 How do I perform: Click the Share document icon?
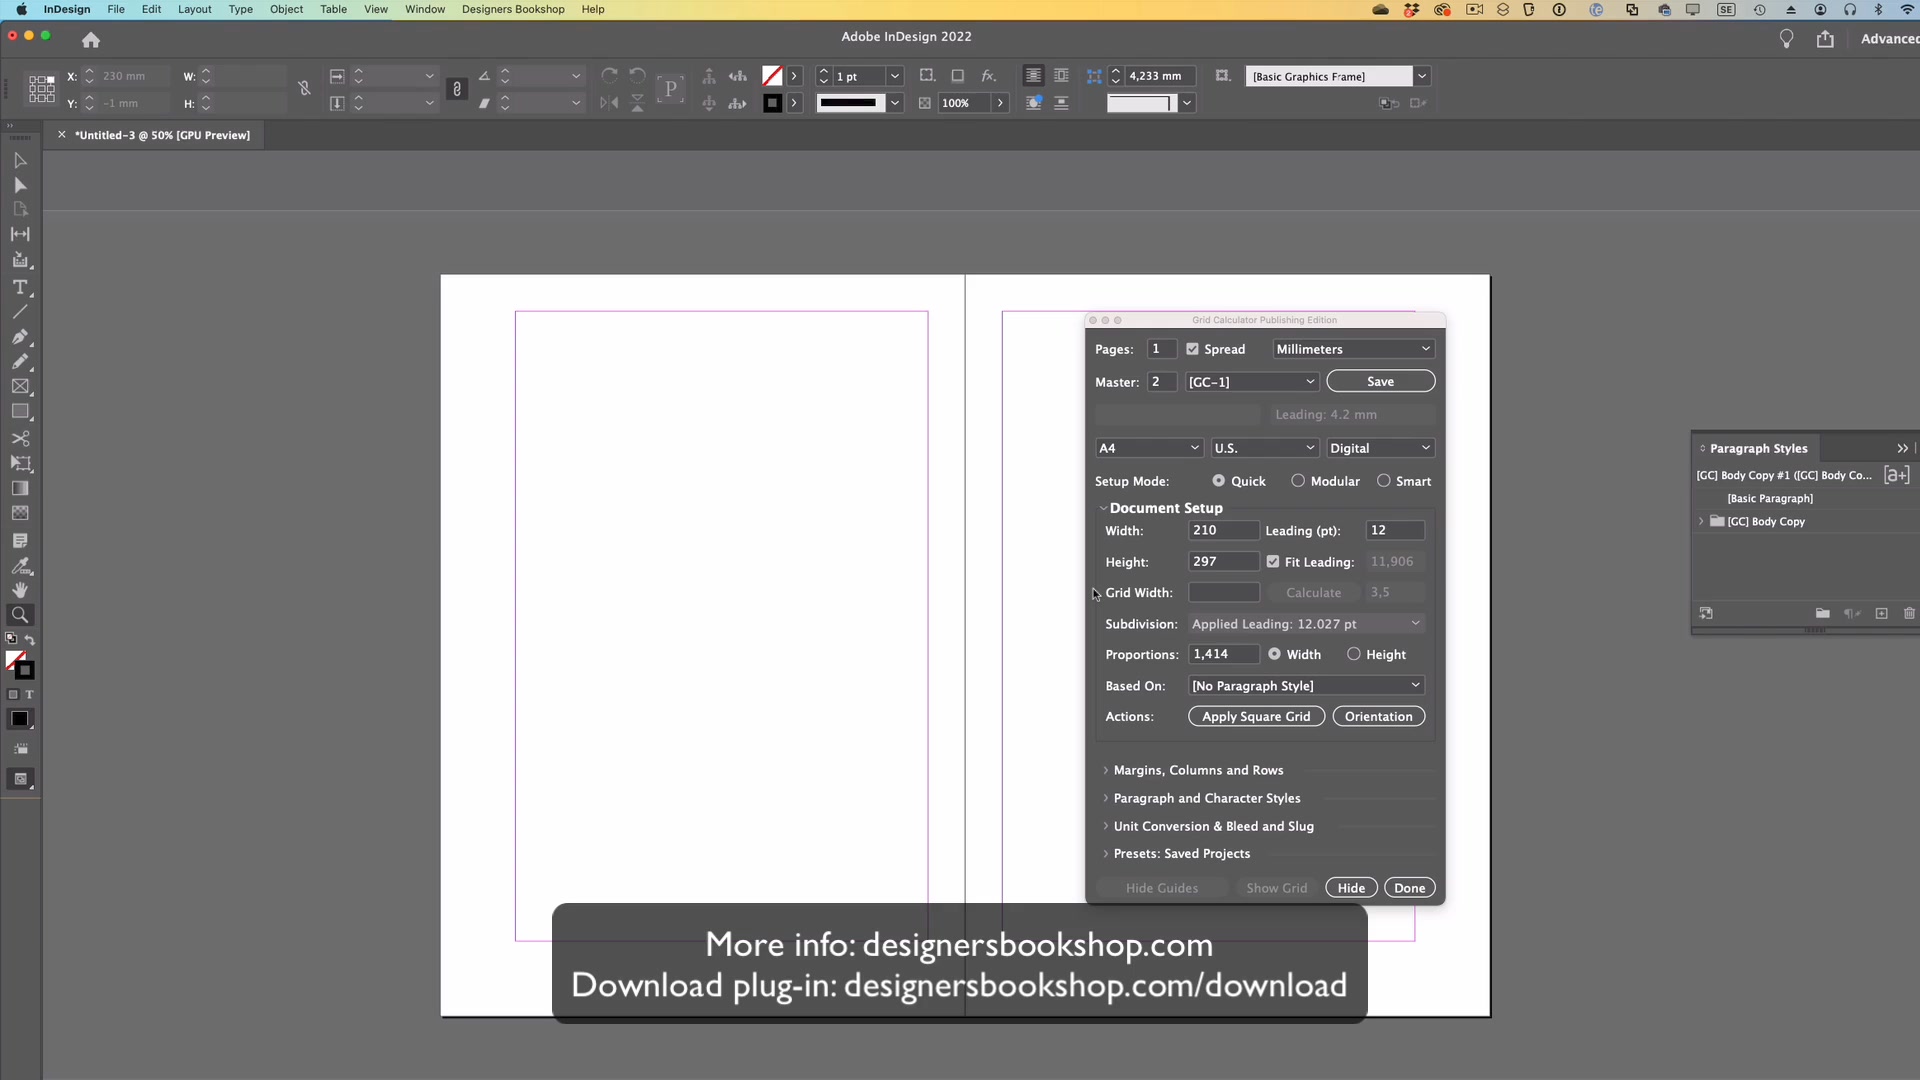click(1826, 39)
